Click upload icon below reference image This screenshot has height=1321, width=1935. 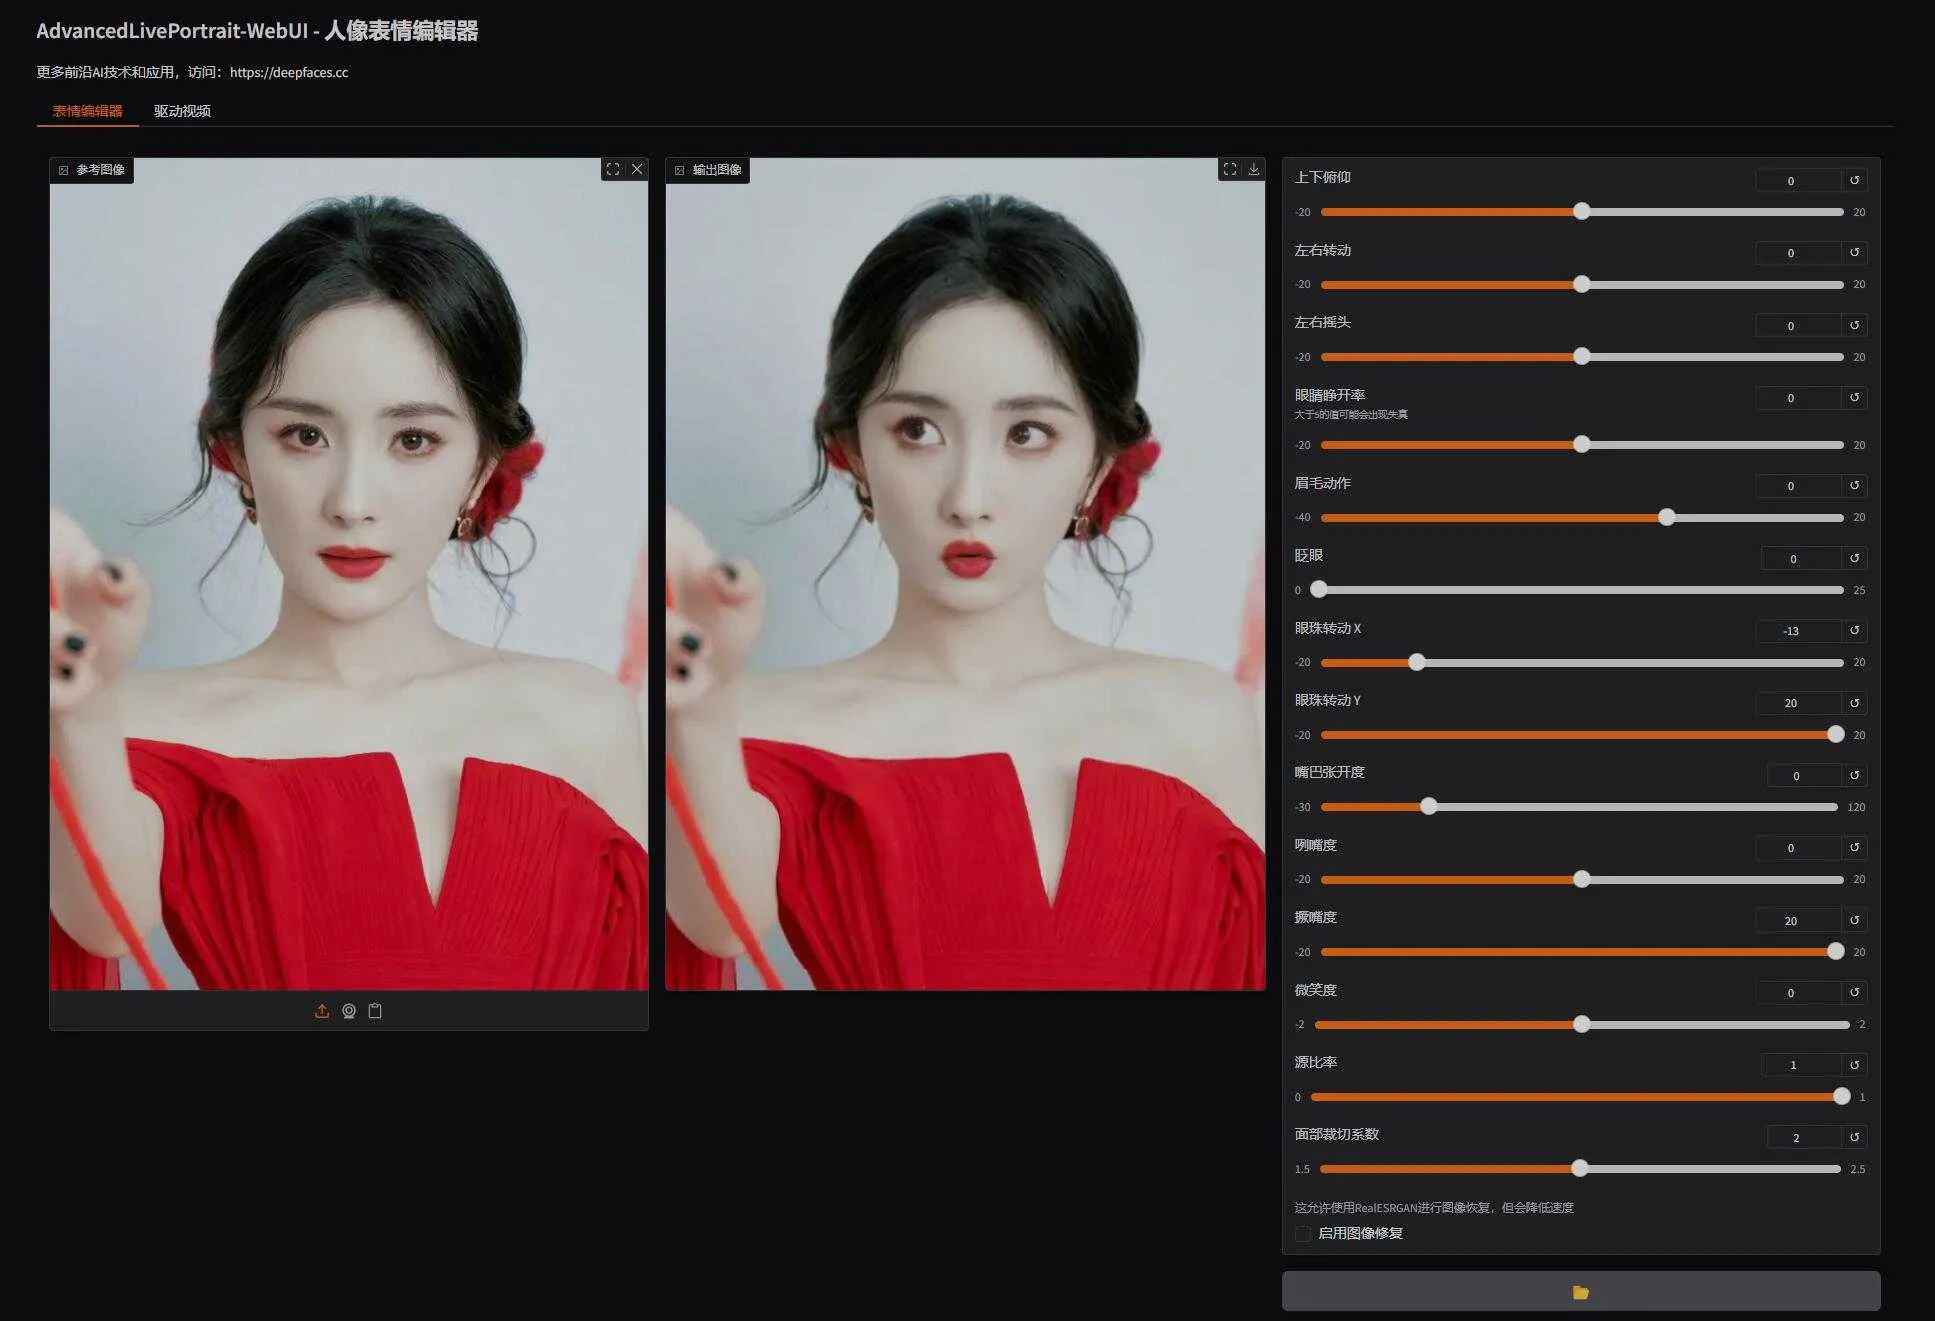[x=322, y=1011]
